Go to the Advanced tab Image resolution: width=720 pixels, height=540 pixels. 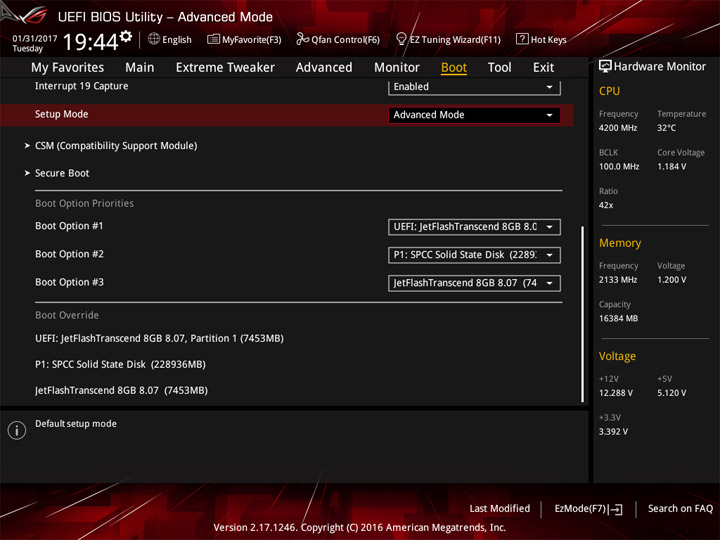point(324,68)
